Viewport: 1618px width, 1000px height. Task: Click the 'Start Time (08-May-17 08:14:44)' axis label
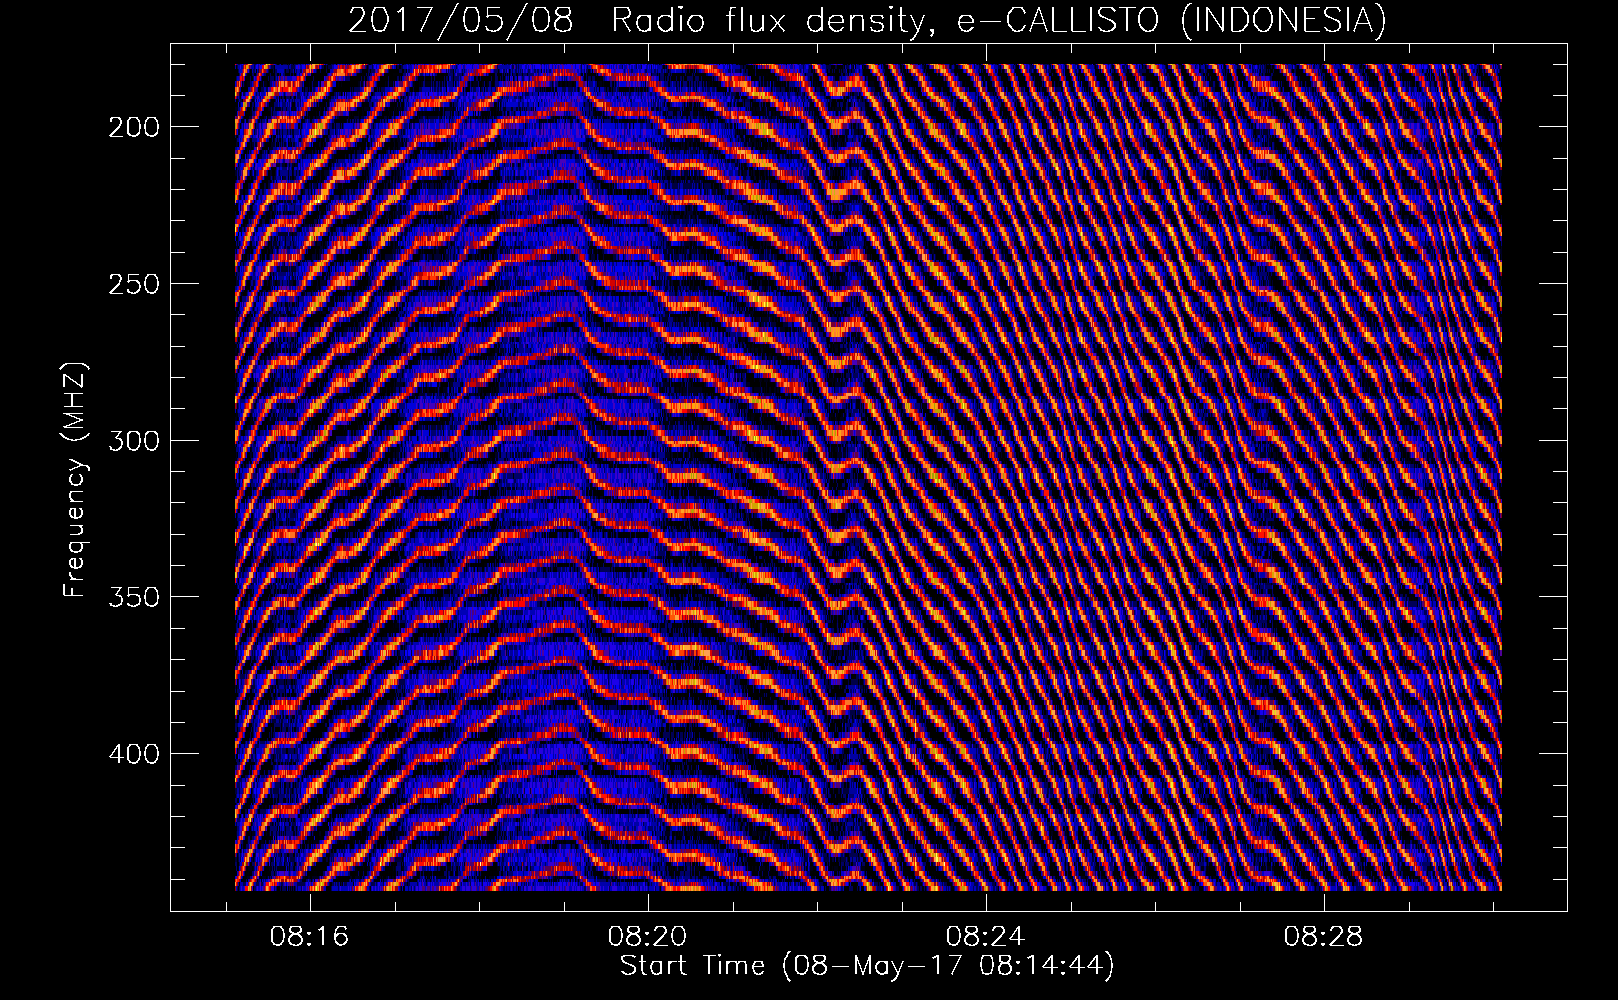867,966
